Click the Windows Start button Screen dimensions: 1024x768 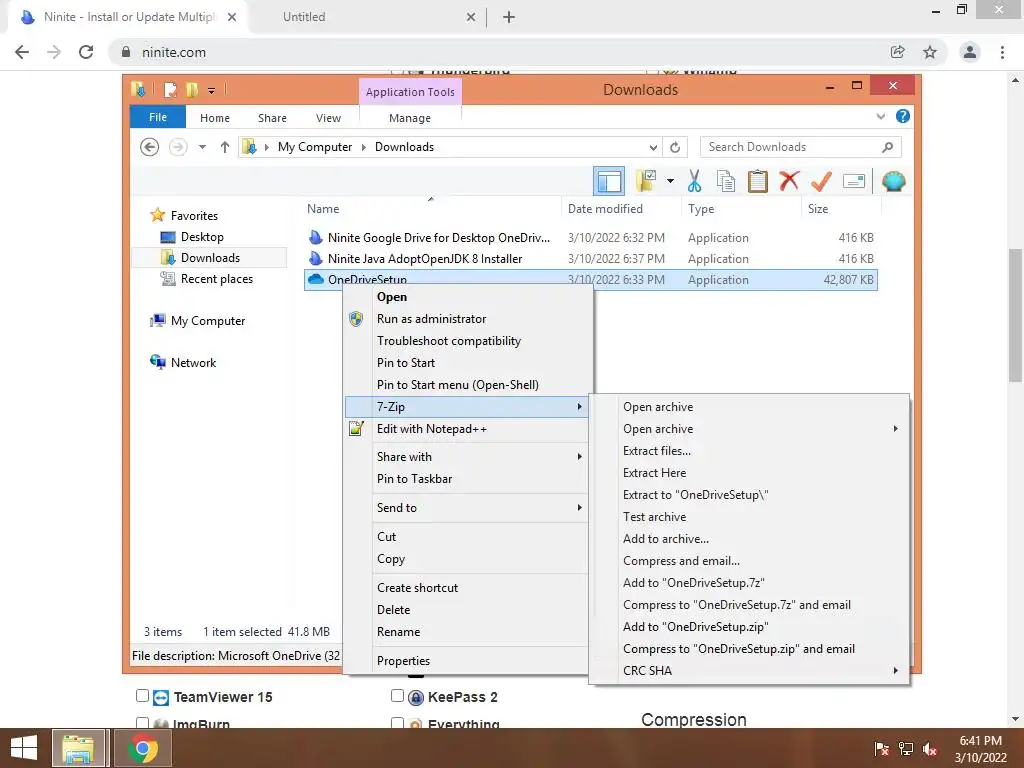coord(24,748)
